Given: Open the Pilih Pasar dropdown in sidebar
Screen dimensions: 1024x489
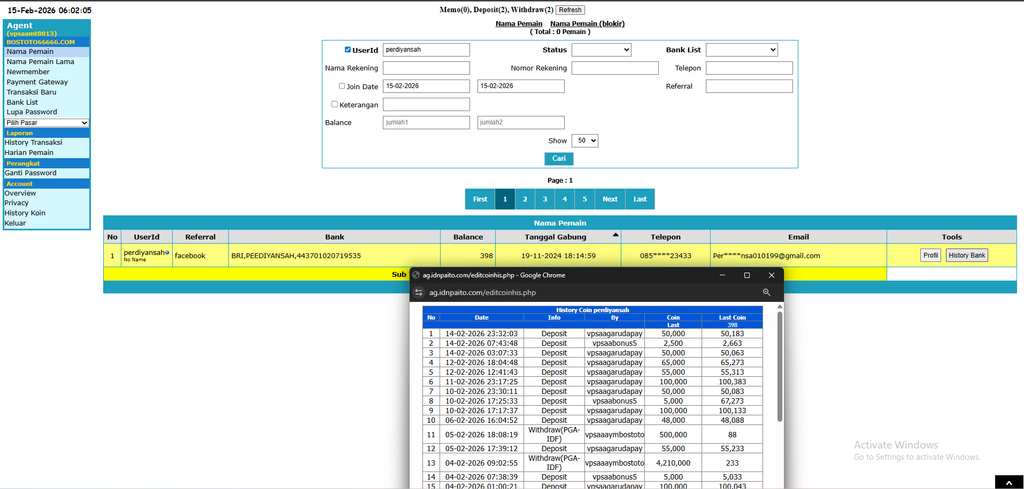Looking at the screenshot, I should (x=47, y=123).
